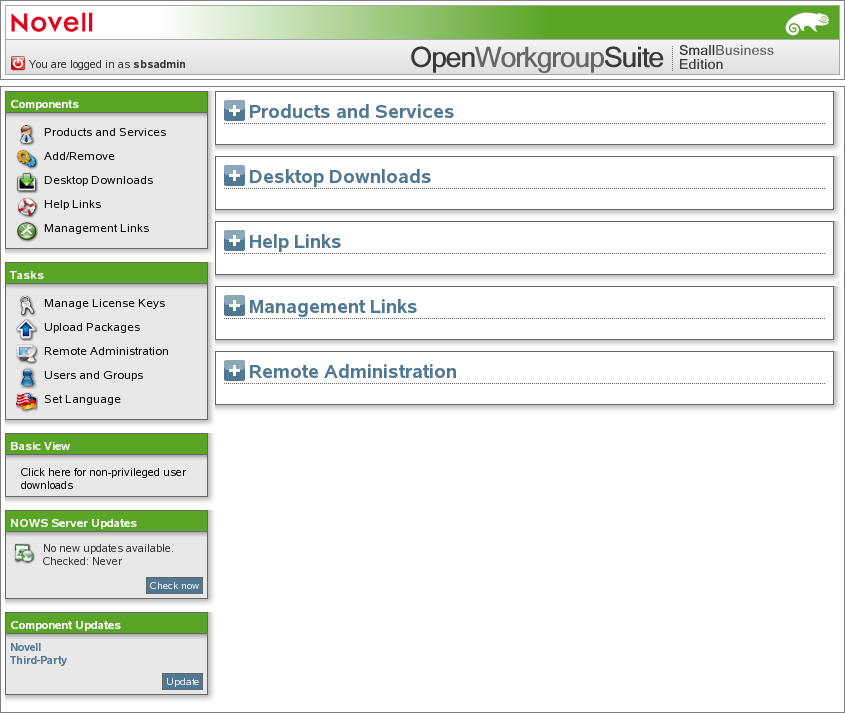
Task: Click the Set Language flags icon
Action: pyautogui.click(x=26, y=402)
